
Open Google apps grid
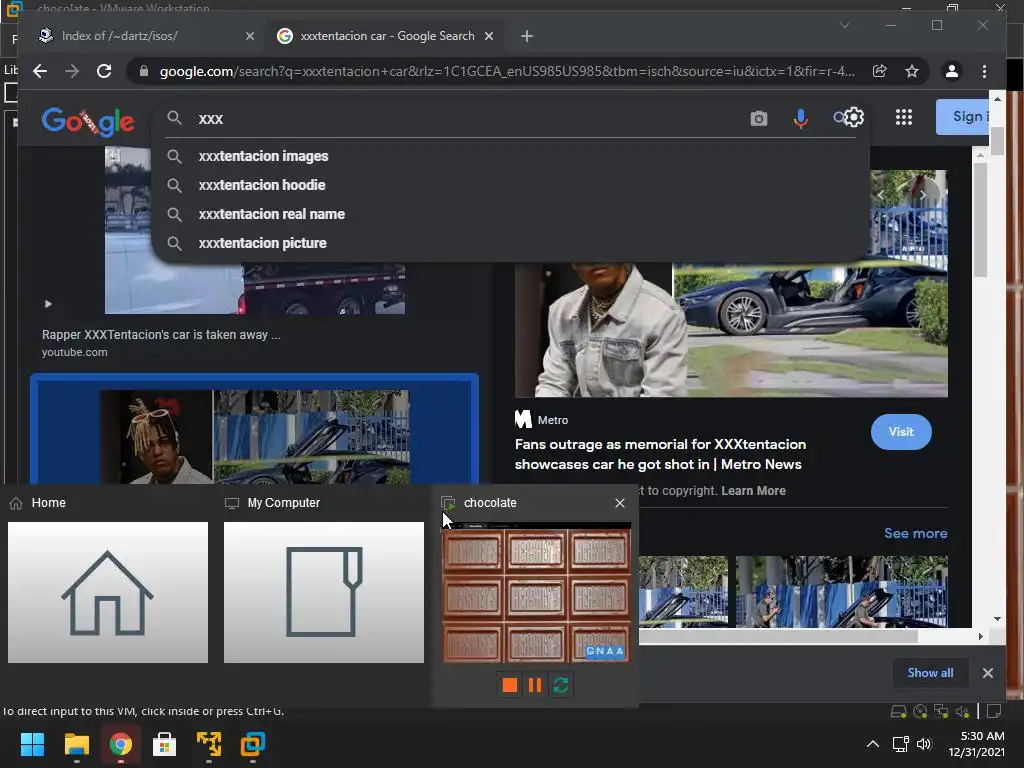(x=904, y=118)
